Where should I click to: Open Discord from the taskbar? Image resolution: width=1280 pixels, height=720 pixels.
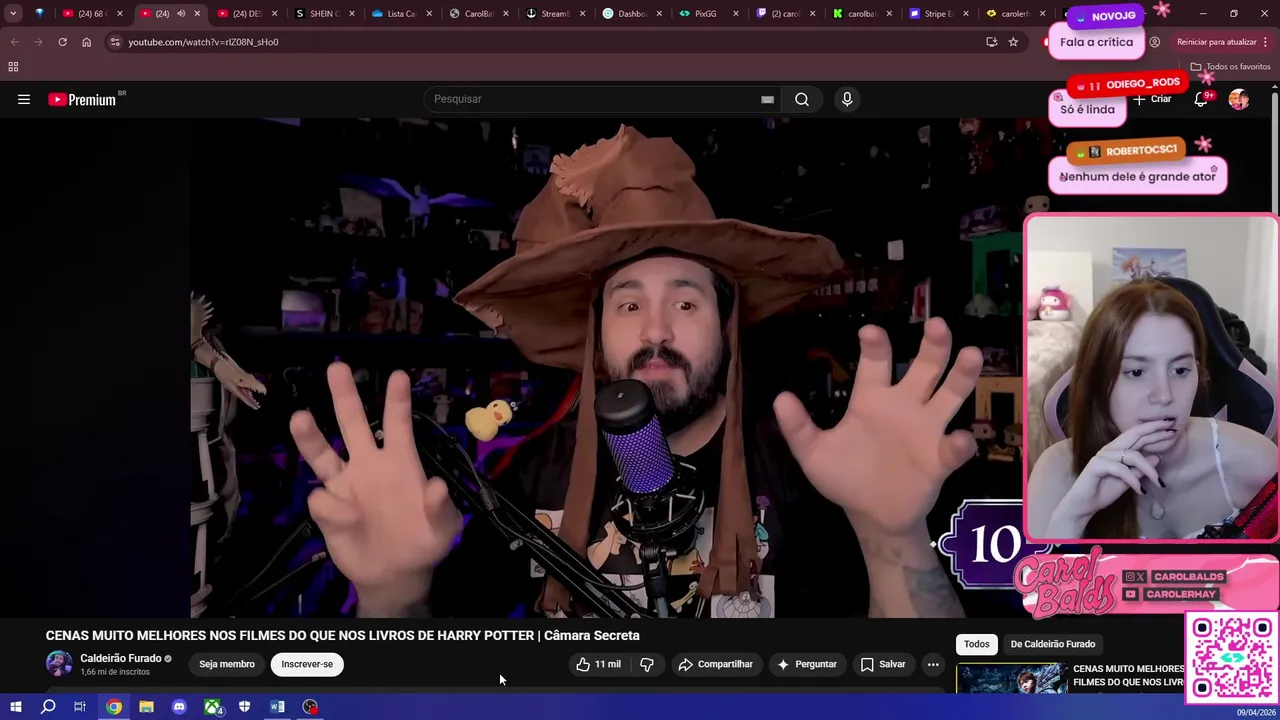pos(179,707)
